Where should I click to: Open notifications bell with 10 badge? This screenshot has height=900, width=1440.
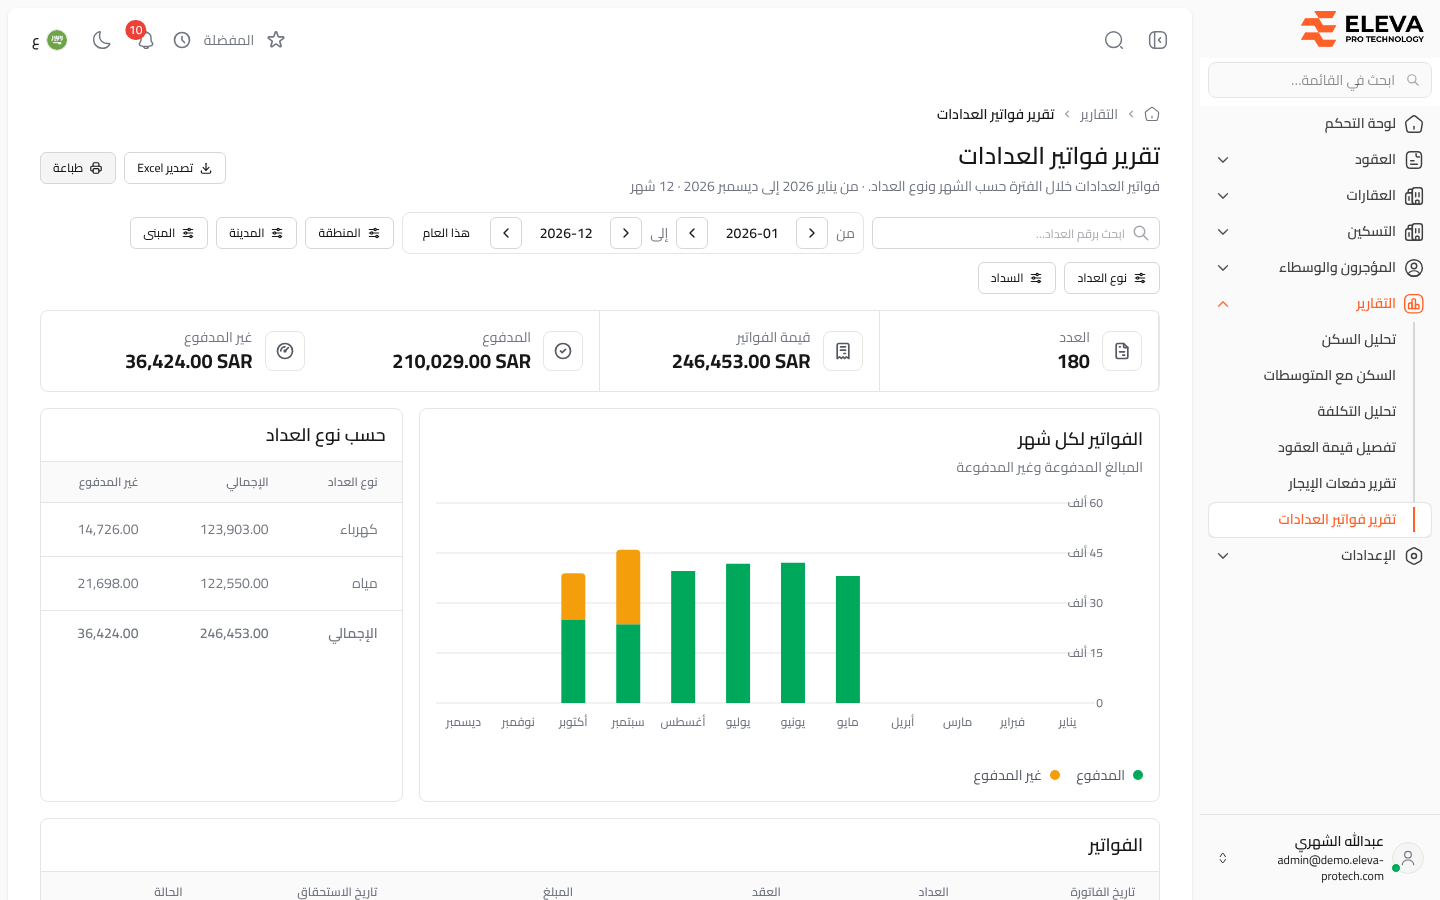145,39
